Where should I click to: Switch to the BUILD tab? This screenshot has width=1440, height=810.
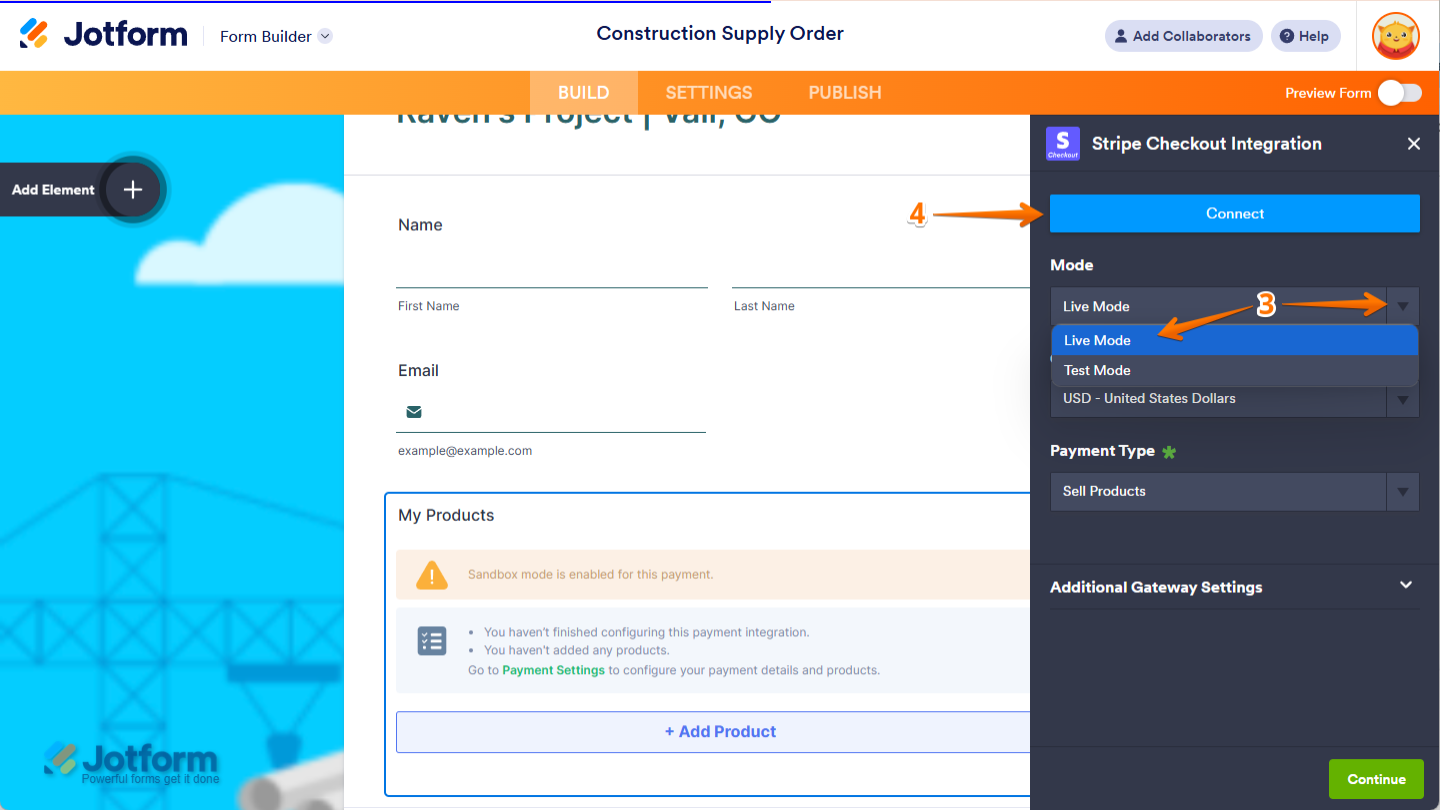click(x=584, y=93)
